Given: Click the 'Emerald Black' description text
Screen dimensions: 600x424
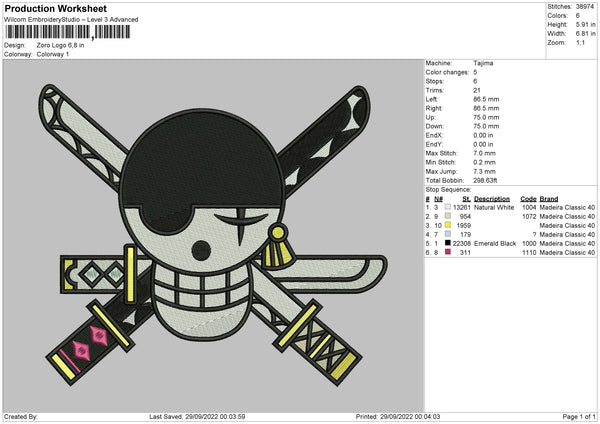Looking at the screenshot, I should (x=495, y=243).
